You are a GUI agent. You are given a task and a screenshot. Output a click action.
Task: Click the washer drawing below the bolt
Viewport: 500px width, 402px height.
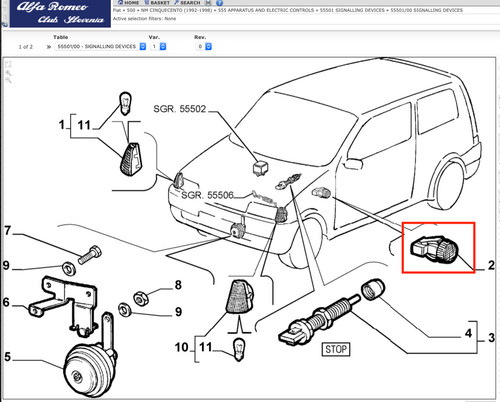coord(69,269)
